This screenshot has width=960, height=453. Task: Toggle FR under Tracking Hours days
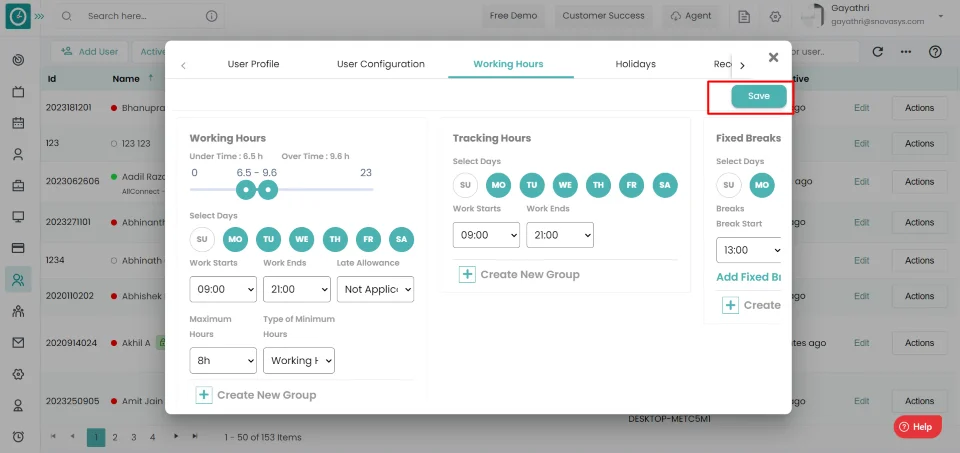pos(632,185)
